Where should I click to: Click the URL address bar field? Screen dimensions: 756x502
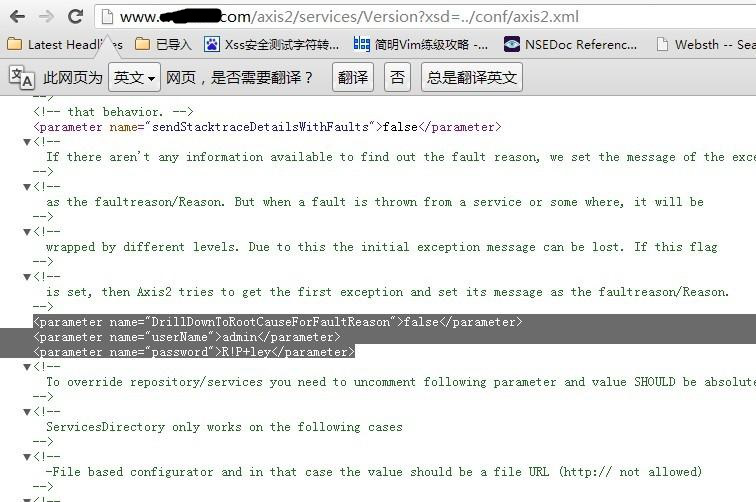(x=425, y=17)
